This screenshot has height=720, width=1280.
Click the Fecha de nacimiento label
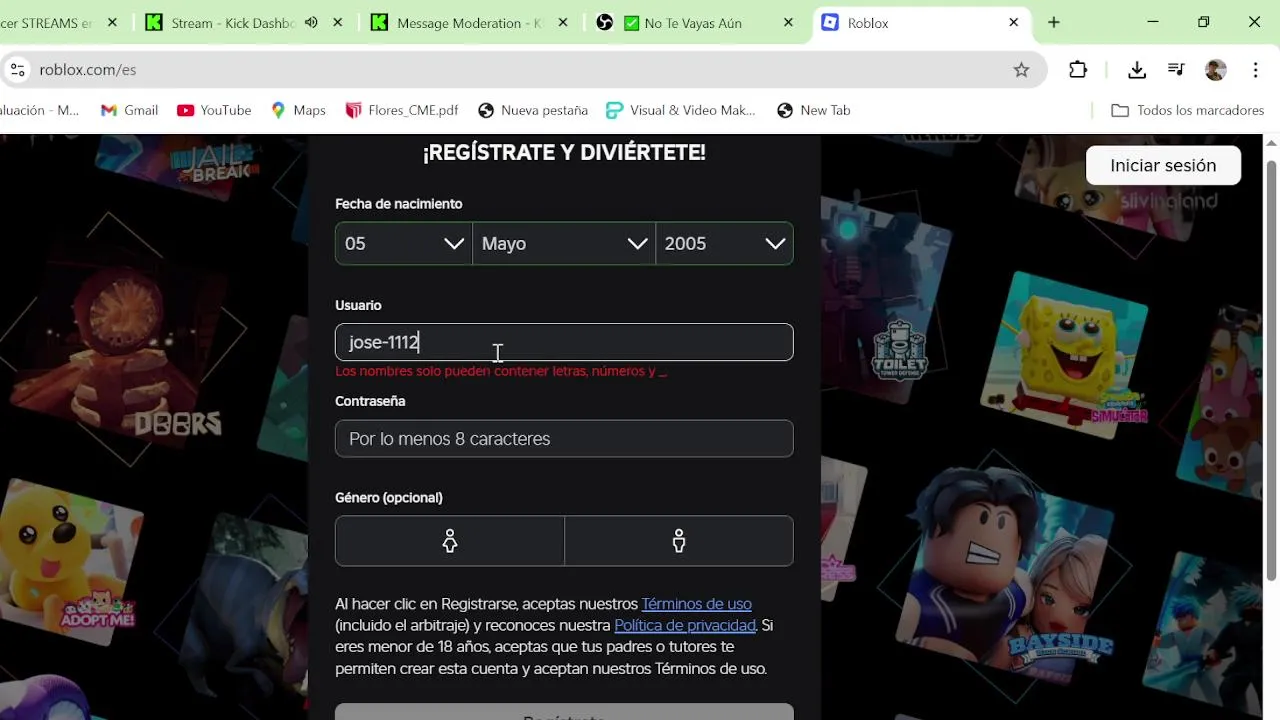pyautogui.click(x=398, y=204)
